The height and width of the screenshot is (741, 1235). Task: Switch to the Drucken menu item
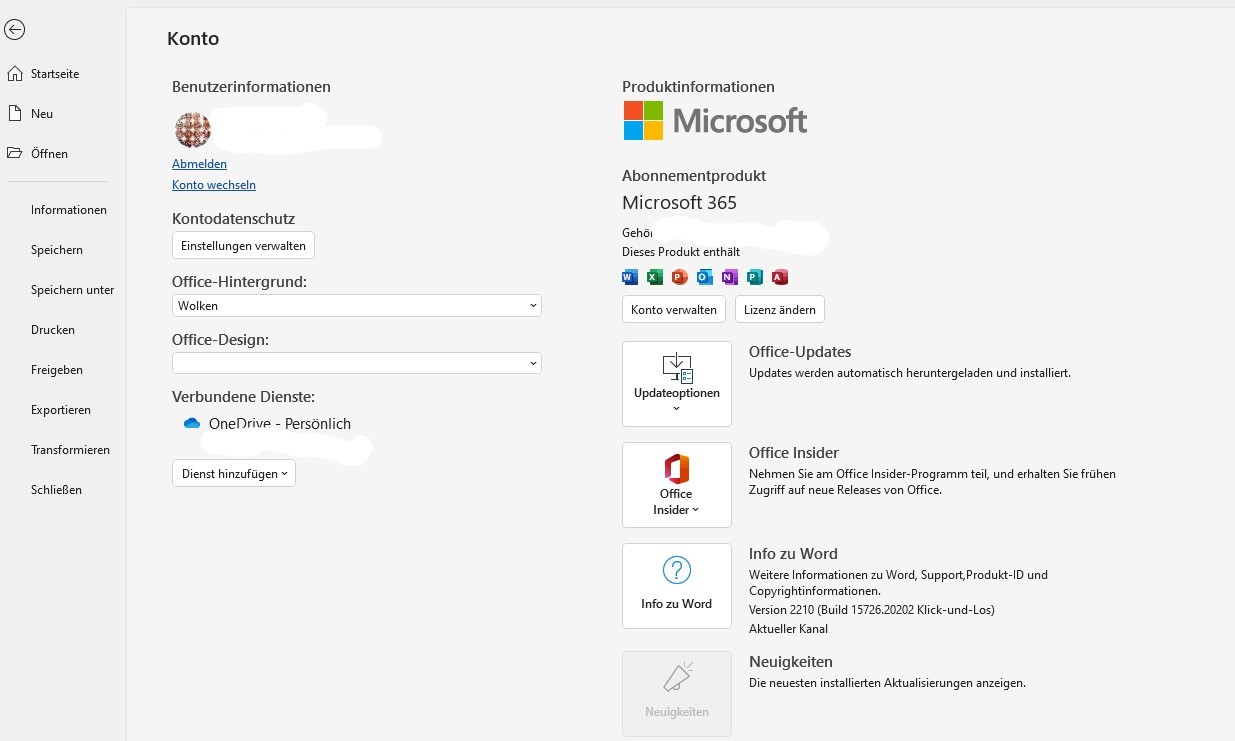pyautogui.click(x=52, y=329)
